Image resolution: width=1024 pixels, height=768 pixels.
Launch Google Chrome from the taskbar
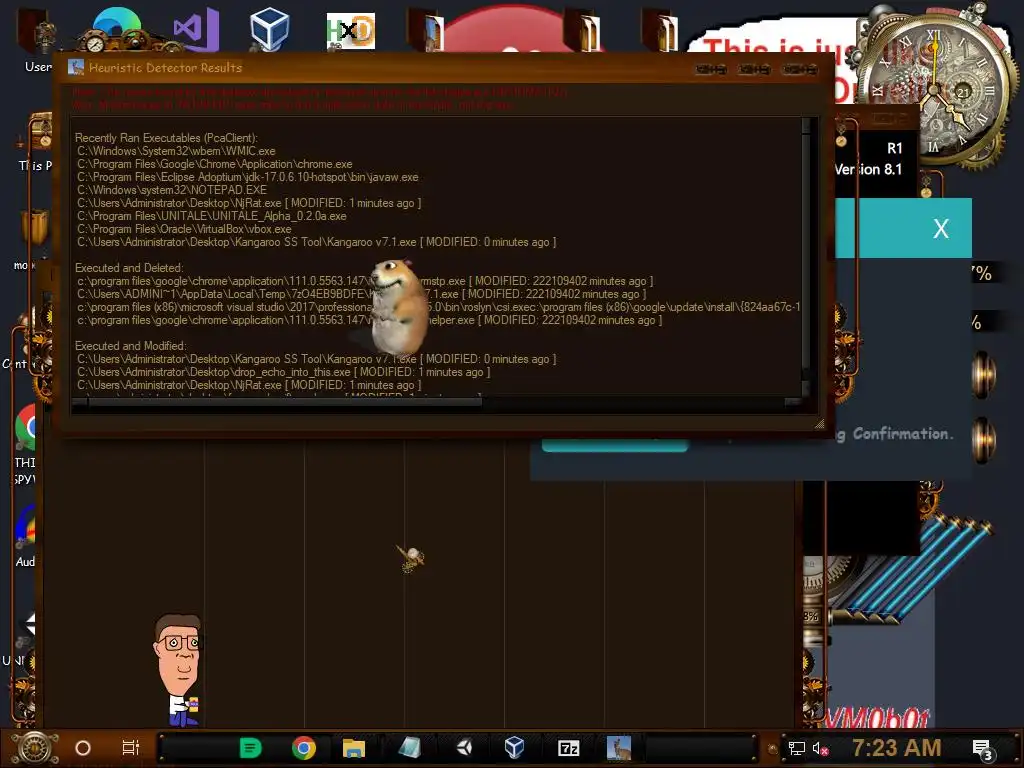304,748
